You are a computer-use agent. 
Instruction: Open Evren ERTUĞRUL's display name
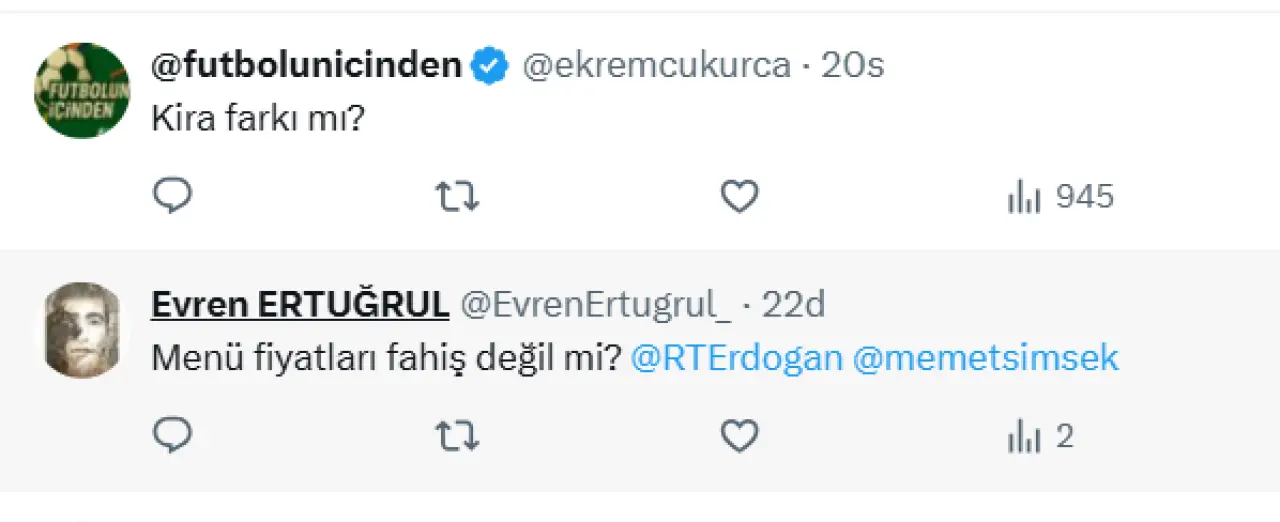pyautogui.click(x=299, y=305)
